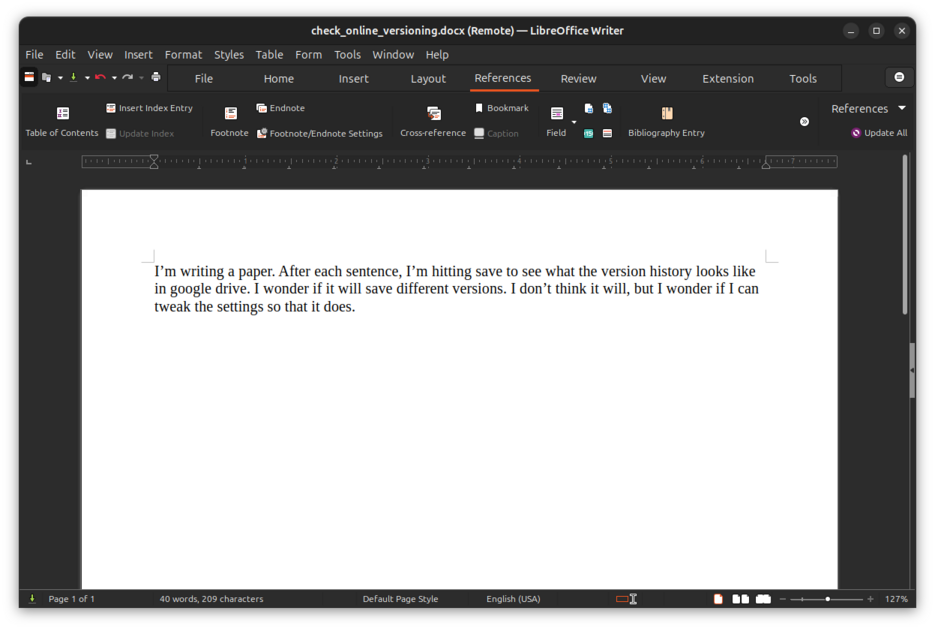Click the Endnote icon
Image resolution: width=935 pixels, height=629 pixels.
tap(261, 108)
